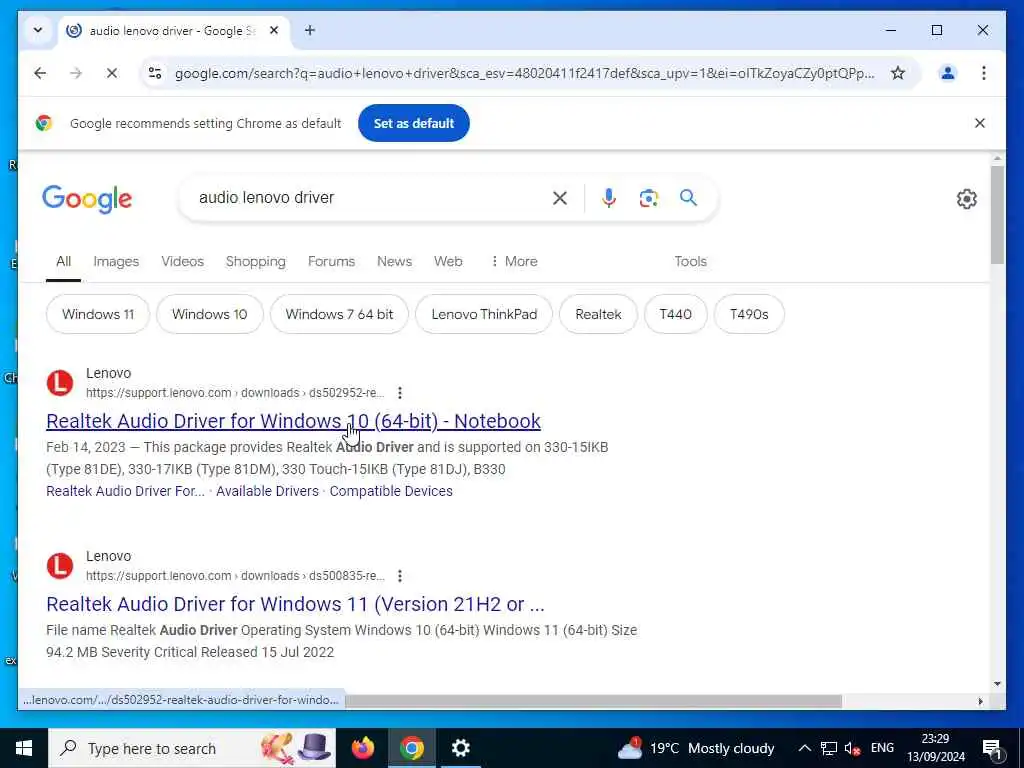Click the forward navigation arrow
This screenshot has width=1024, height=768.
pos(76,73)
